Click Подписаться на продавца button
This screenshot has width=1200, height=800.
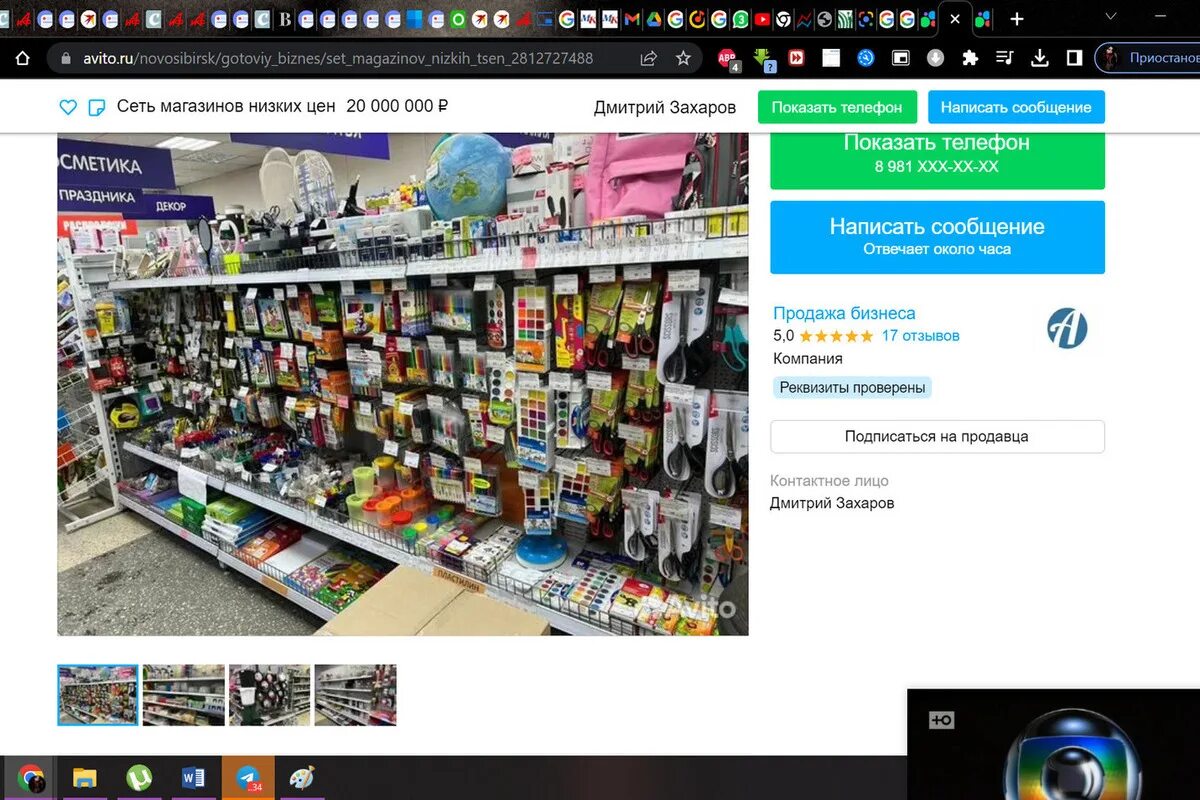[x=937, y=436]
